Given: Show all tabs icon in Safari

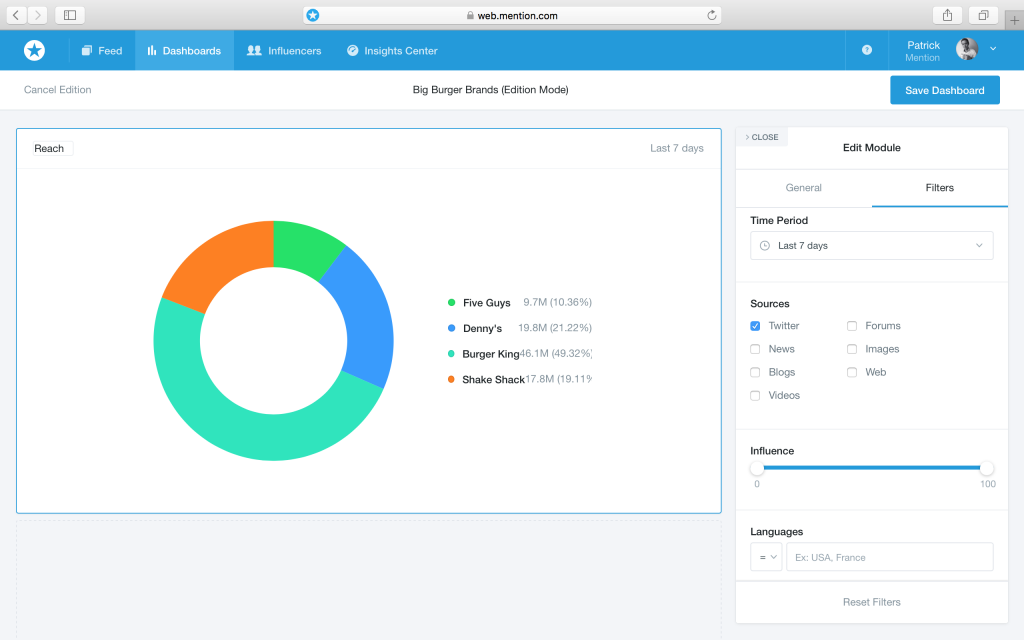Looking at the screenshot, I should (983, 15).
